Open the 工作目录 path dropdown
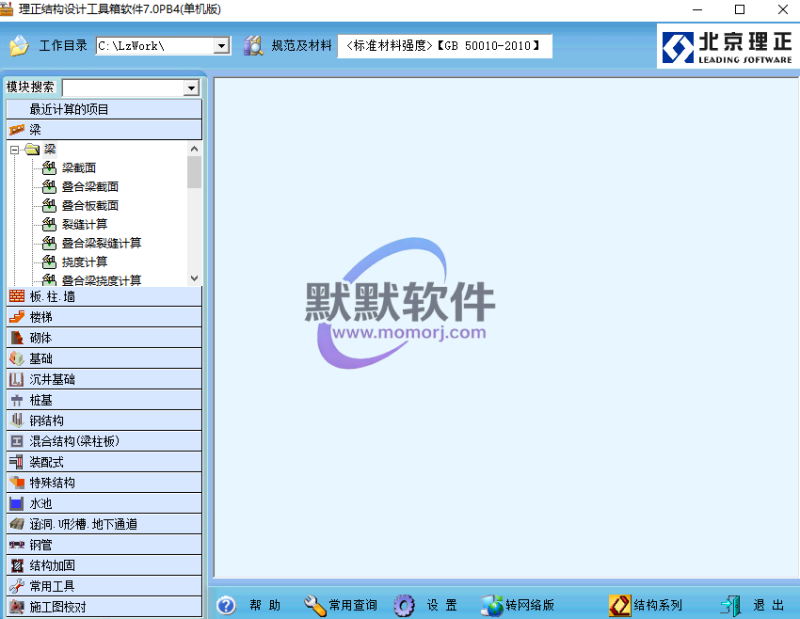 tap(221, 46)
